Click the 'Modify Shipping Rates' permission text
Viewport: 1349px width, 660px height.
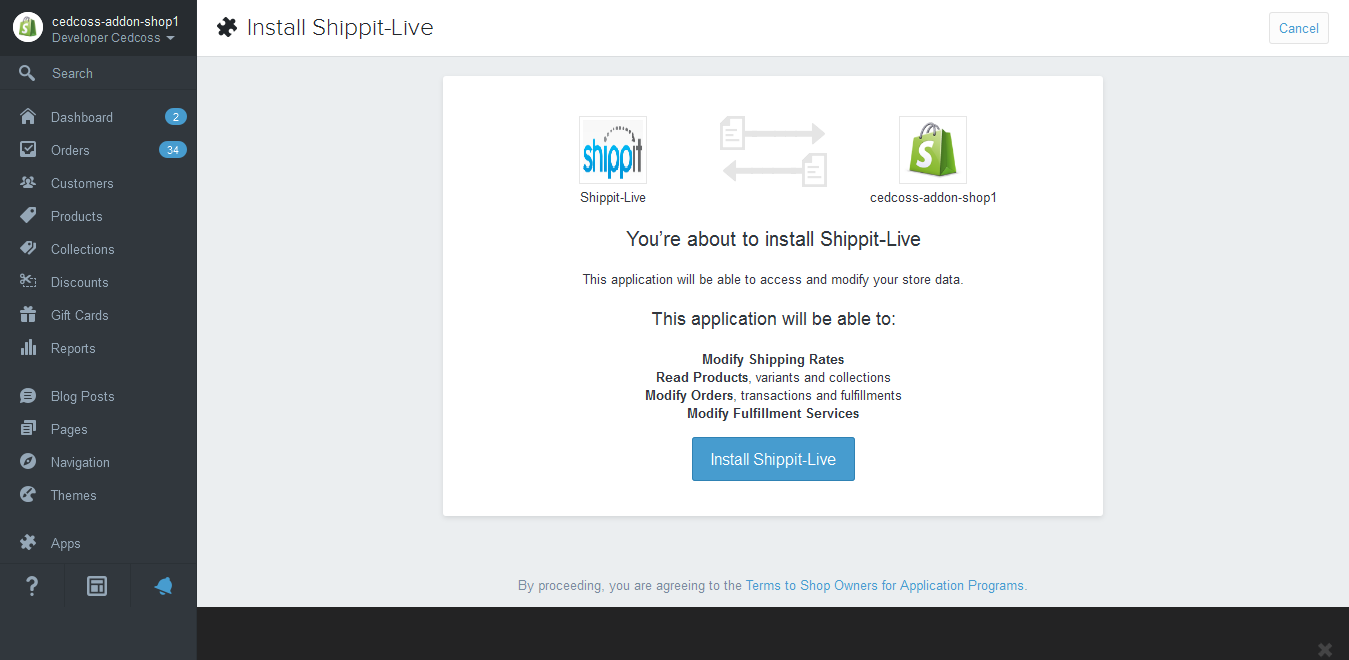click(x=773, y=359)
